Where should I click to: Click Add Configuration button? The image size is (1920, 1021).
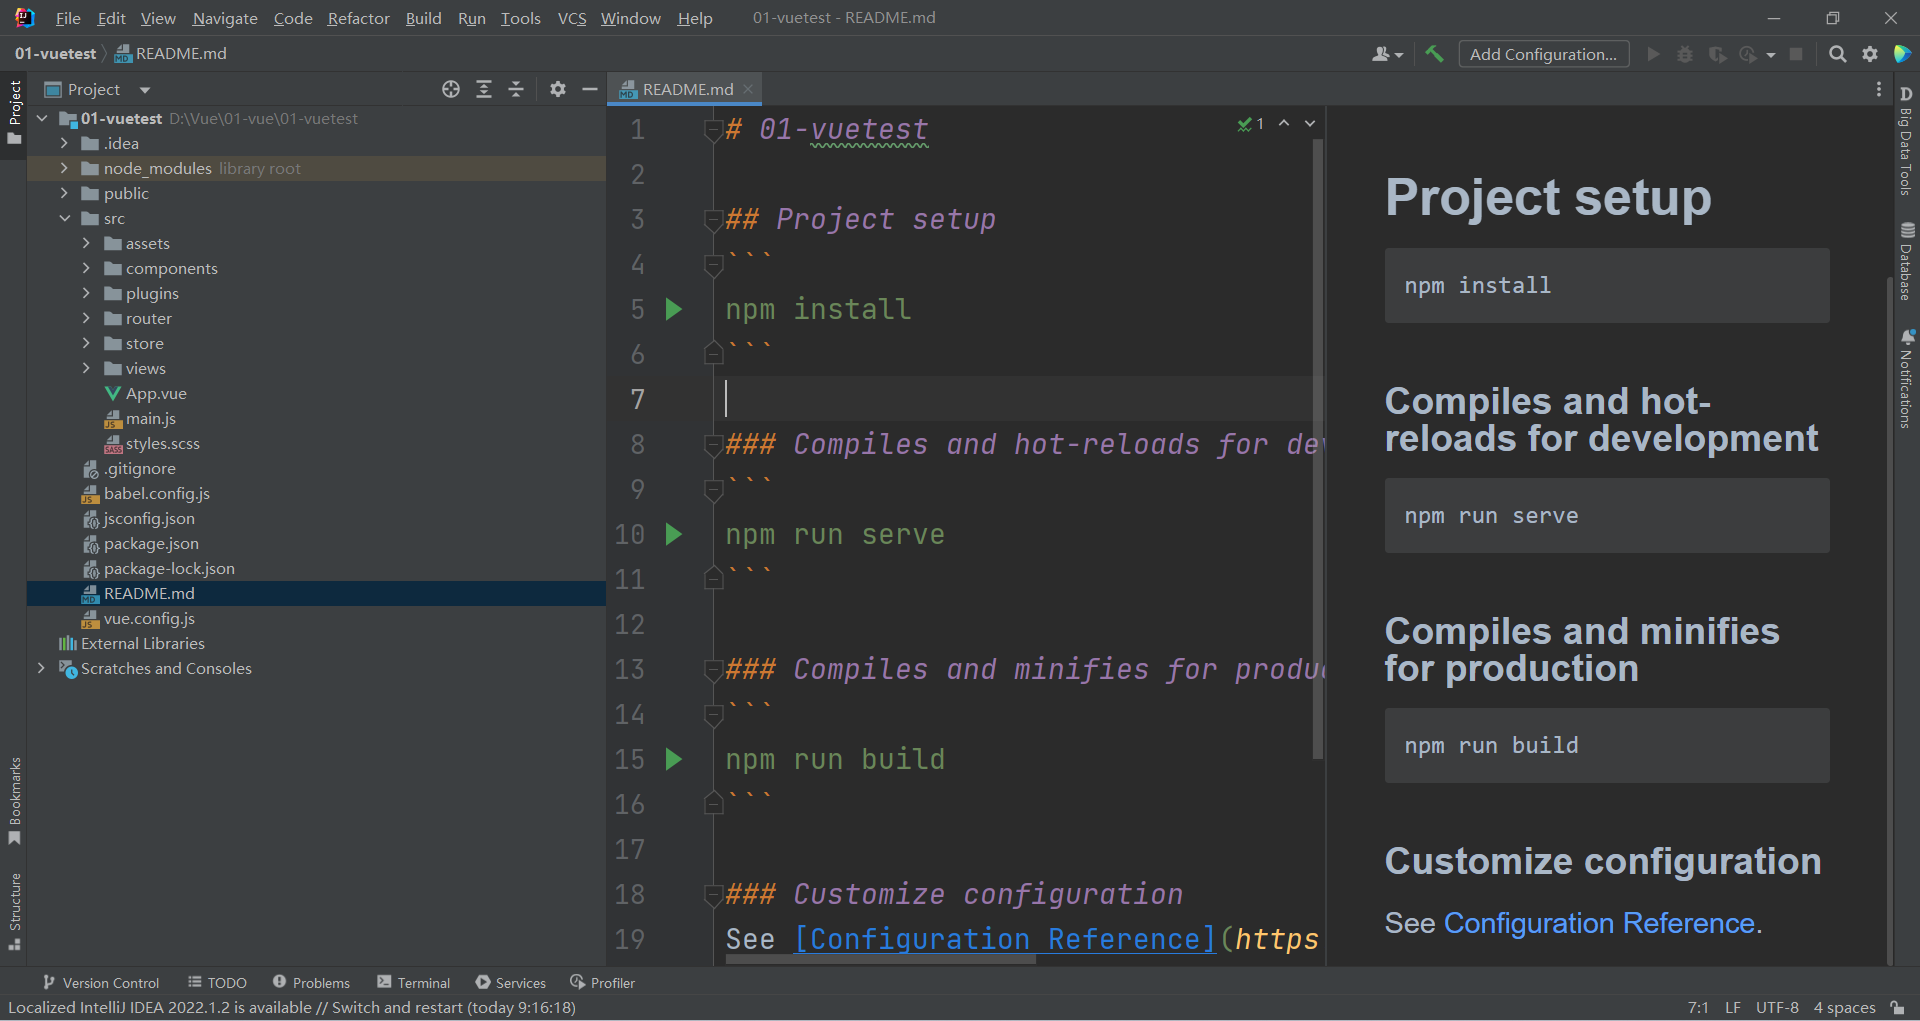[1544, 54]
